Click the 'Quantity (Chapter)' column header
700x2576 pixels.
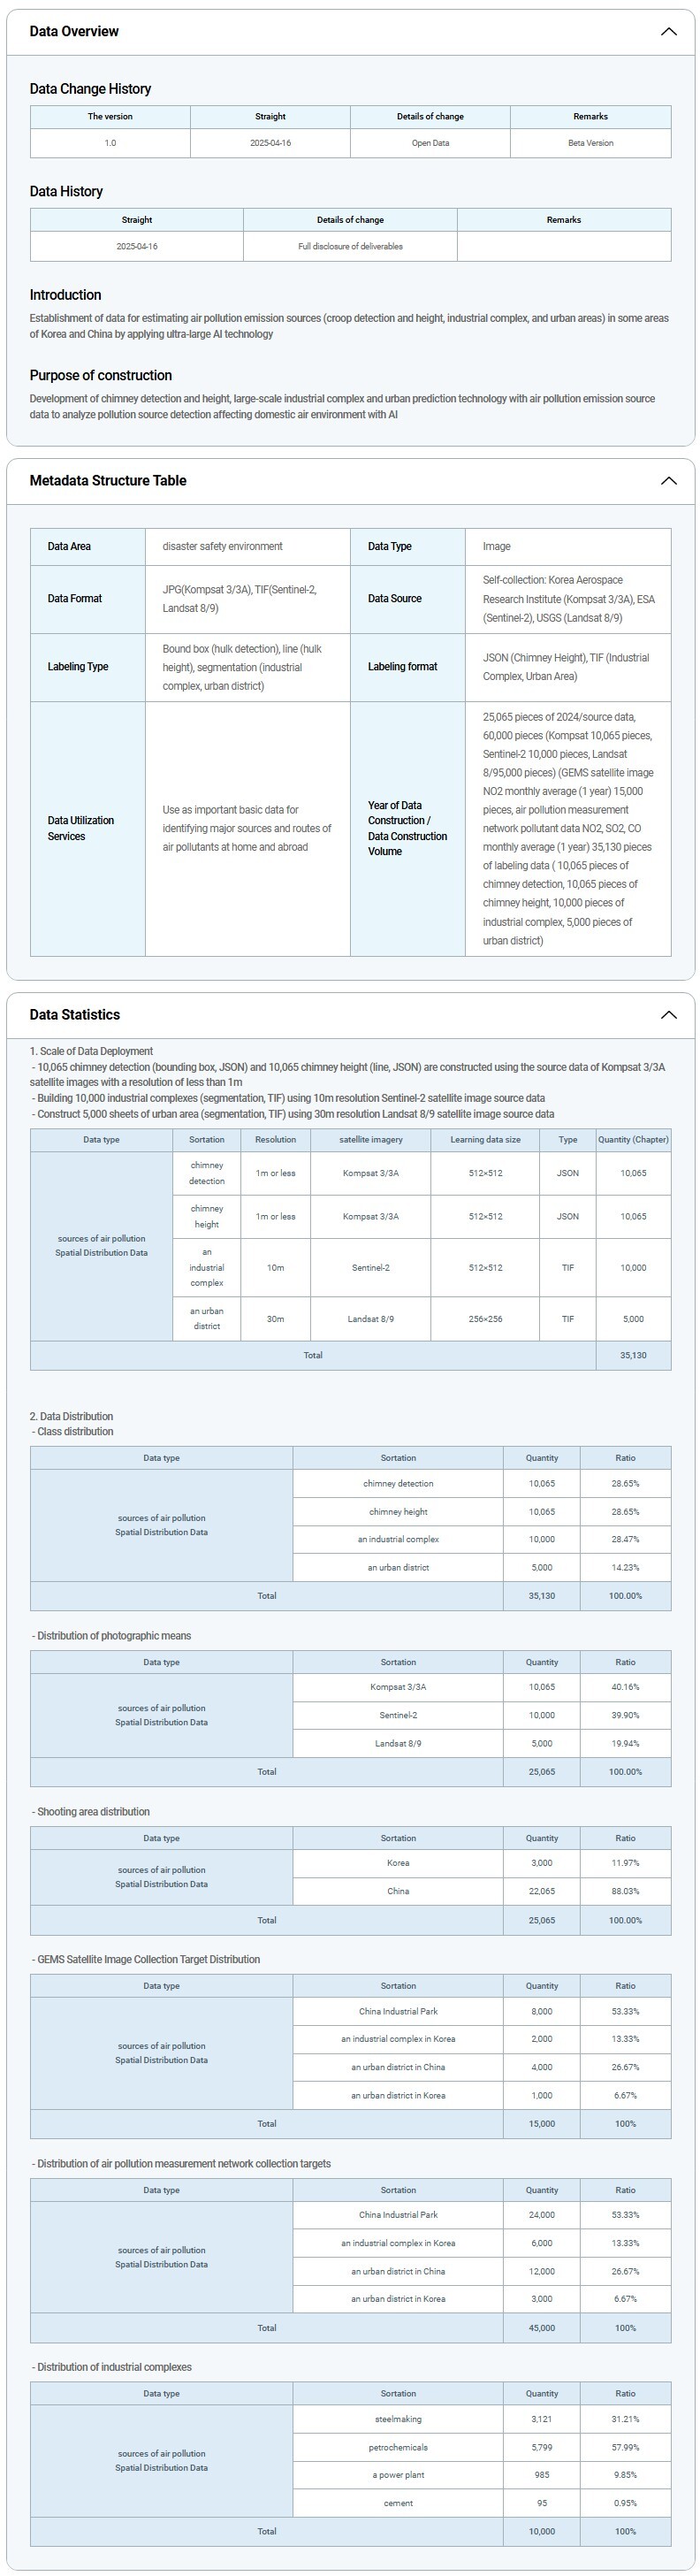click(x=633, y=1140)
